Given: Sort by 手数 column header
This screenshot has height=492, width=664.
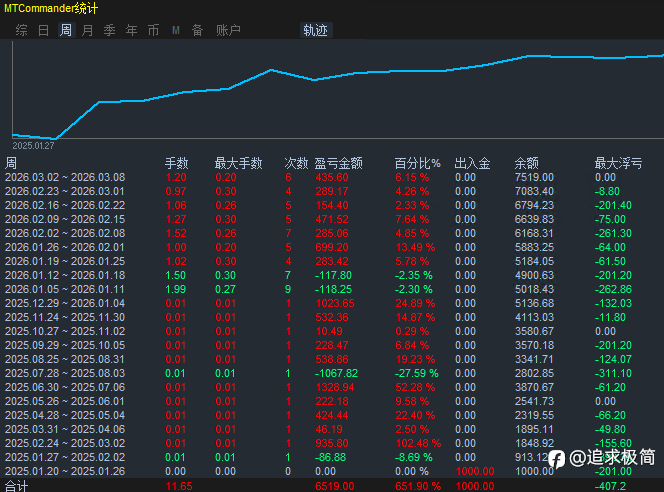Looking at the screenshot, I should (176, 163).
